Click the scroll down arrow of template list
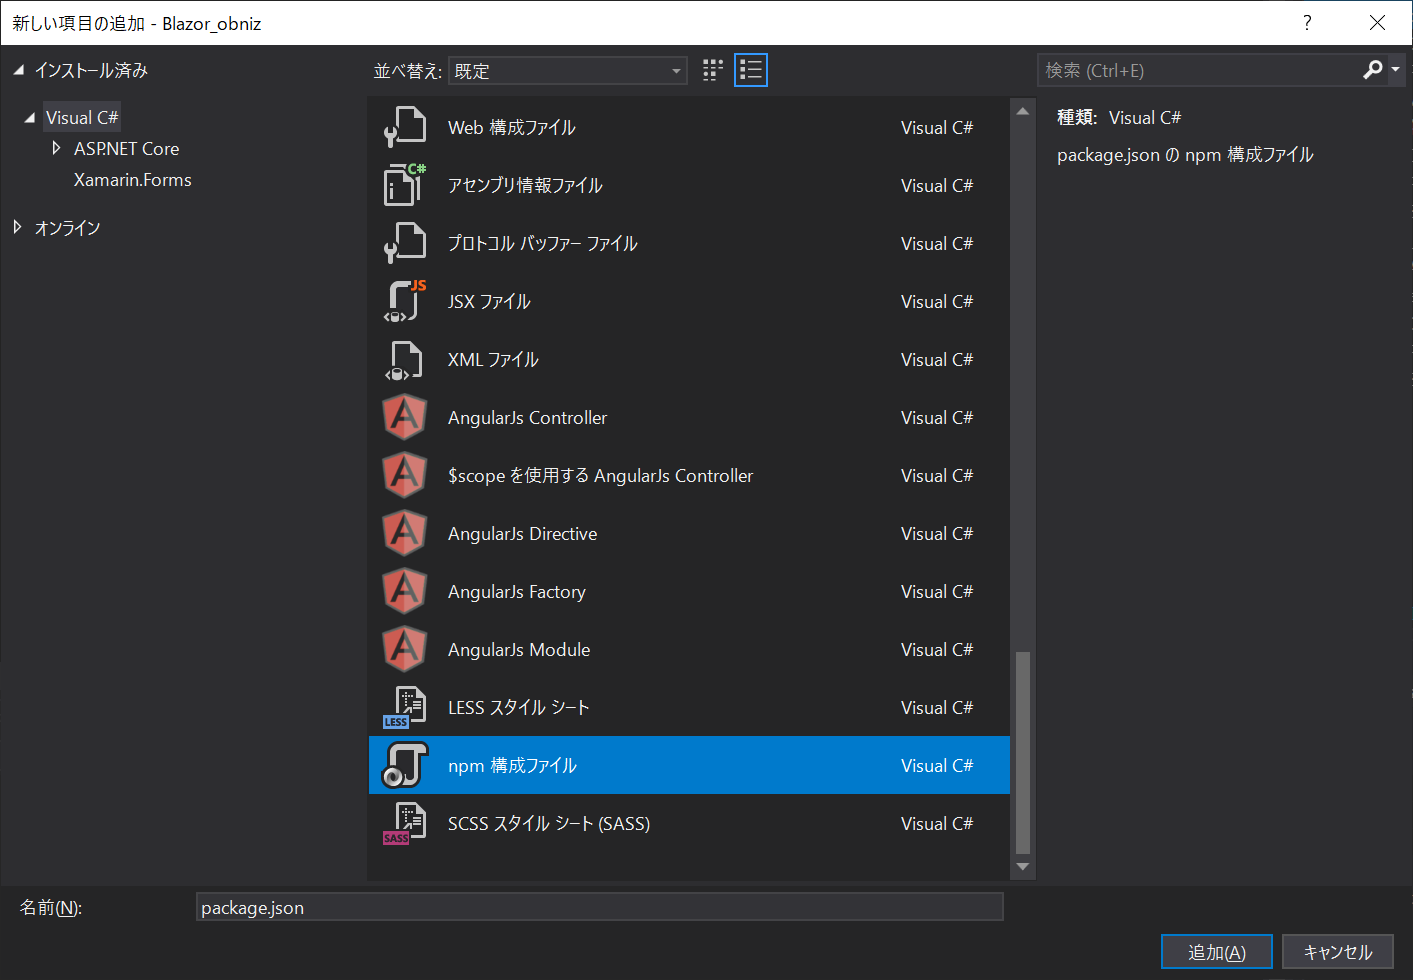1413x980 pixels. tap(1022, 867)
